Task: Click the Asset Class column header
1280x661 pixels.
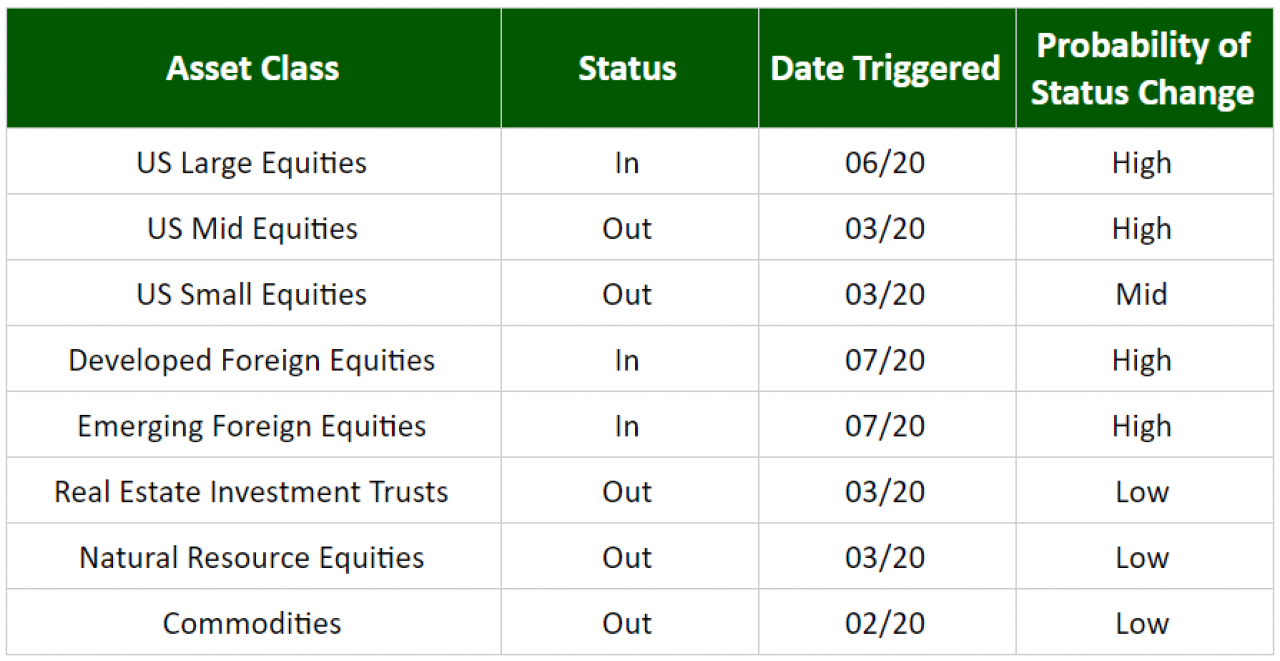Action: pos(253,68)
